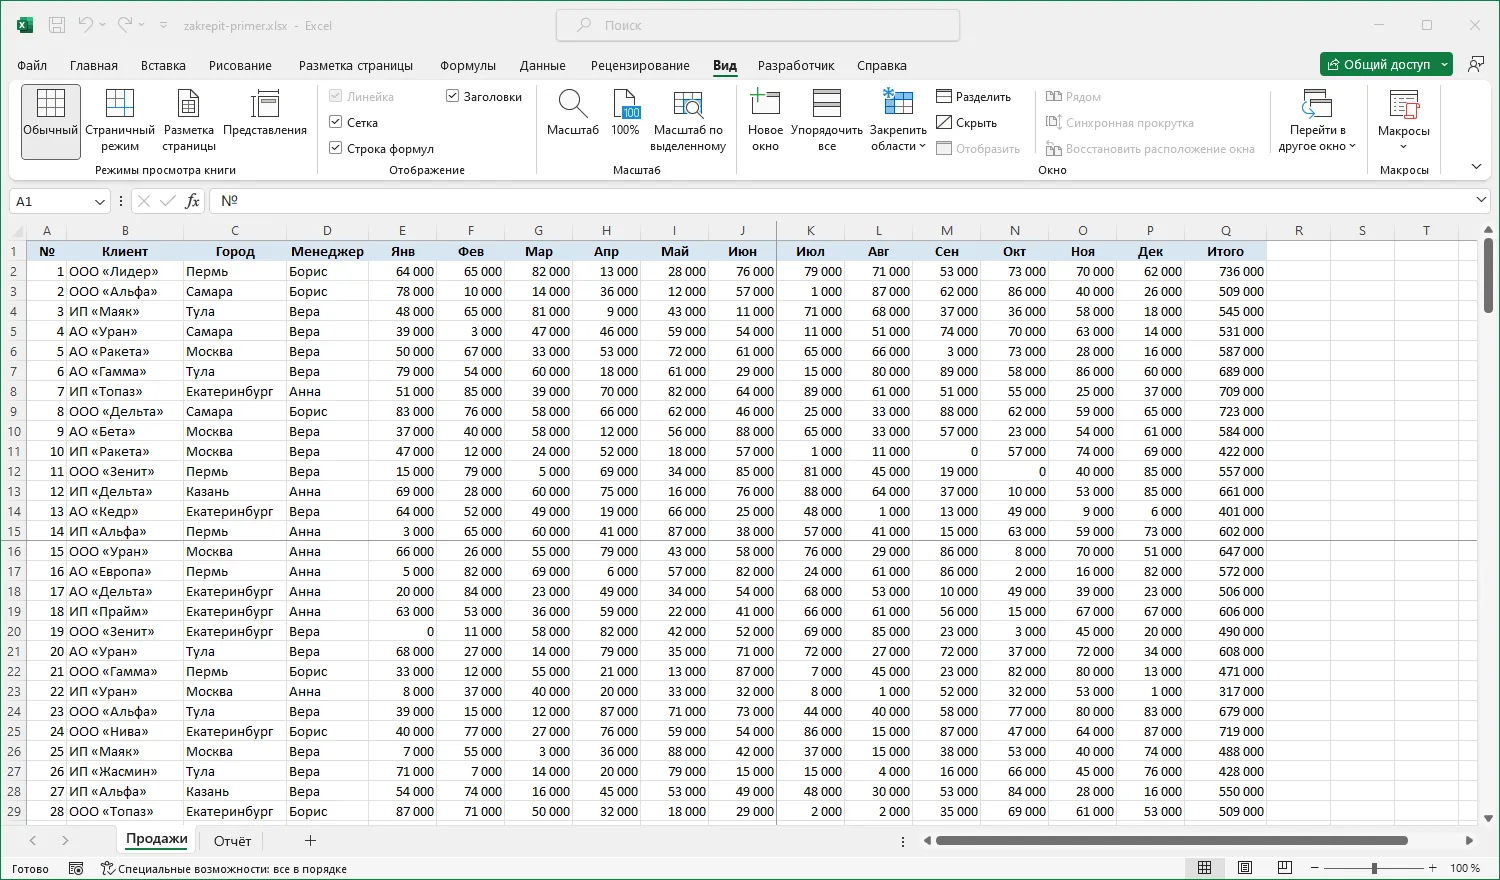The image size is (1500, 880).
Task: Open the Zoom (Масштаб) dialog
Action: (x=573, y=113)
